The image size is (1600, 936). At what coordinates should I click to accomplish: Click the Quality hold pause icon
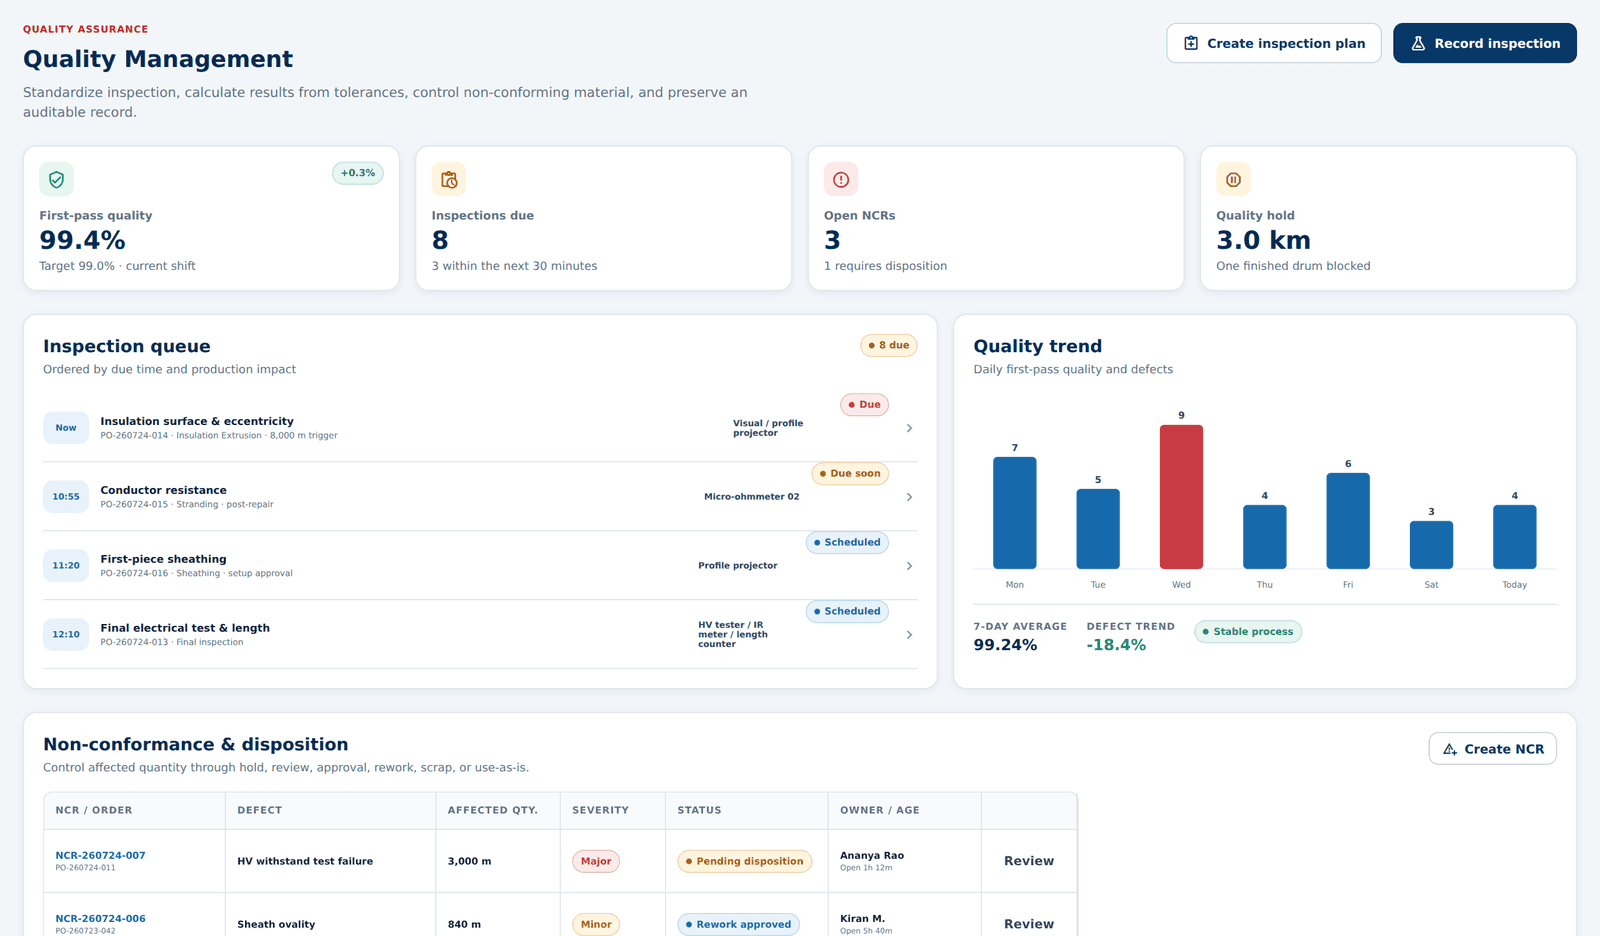coord(1233,179)
